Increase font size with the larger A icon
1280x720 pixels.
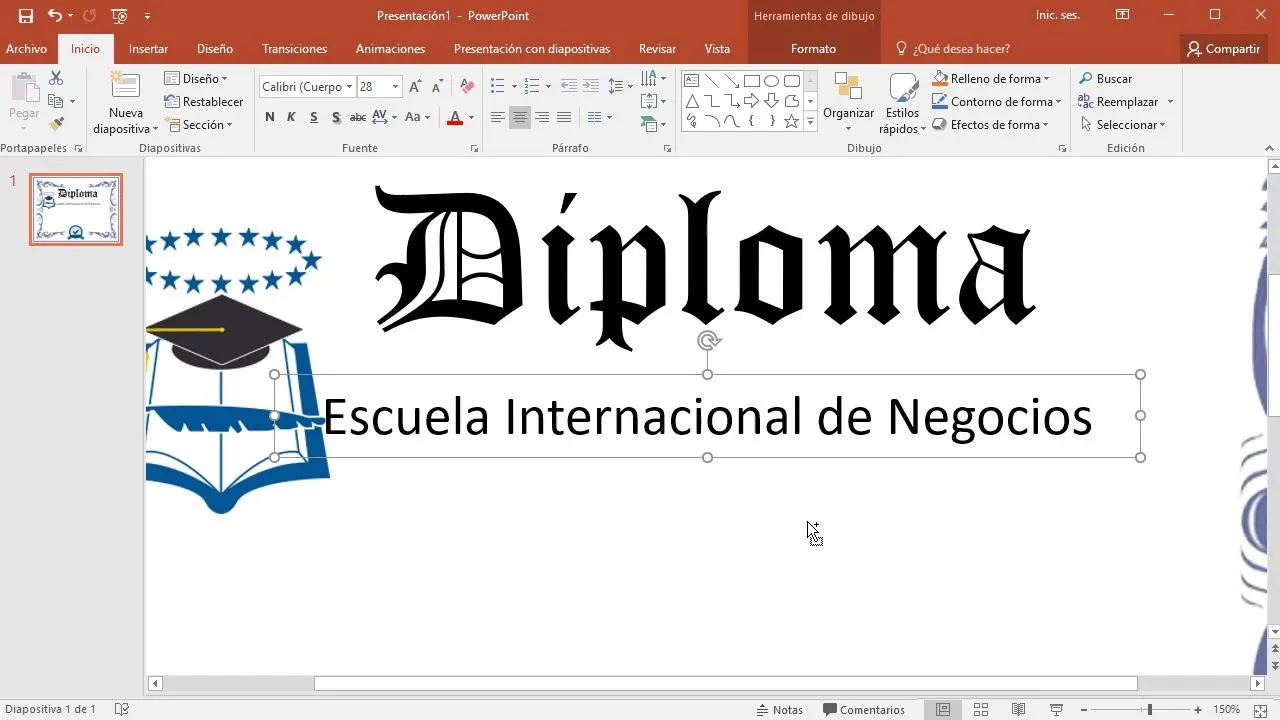tap(416, 87)
